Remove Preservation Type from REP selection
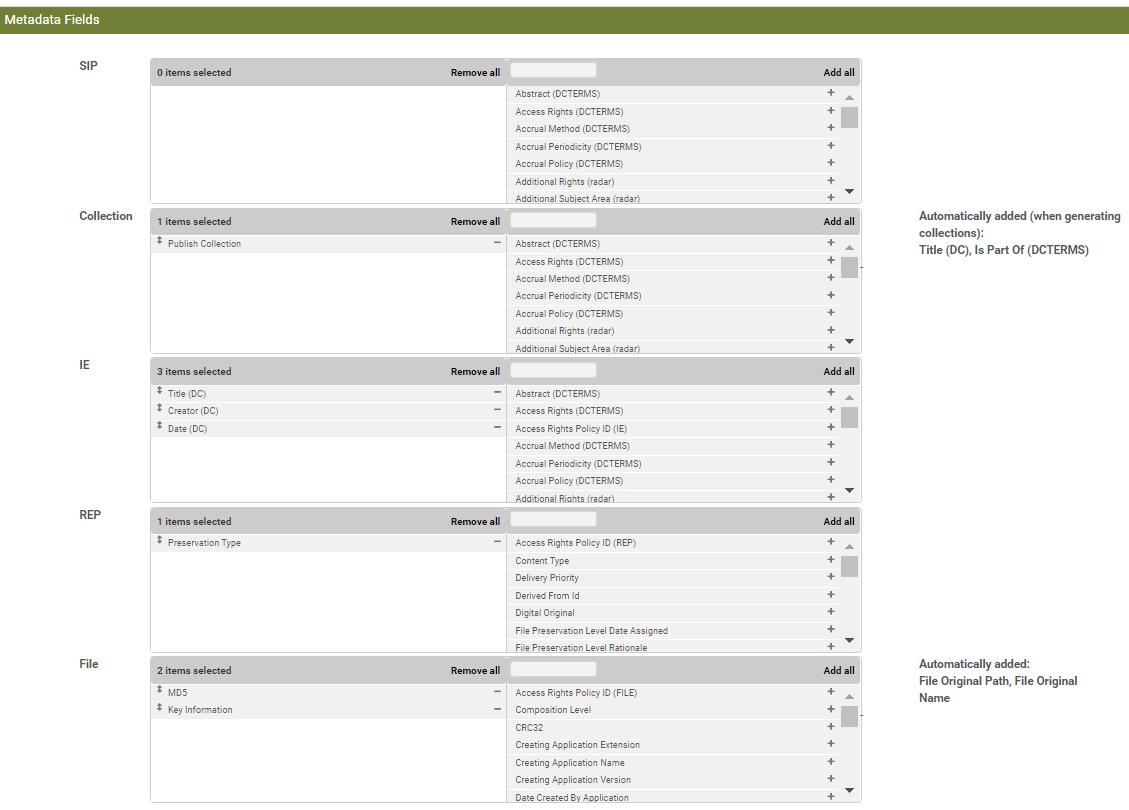 pos(497,542)
